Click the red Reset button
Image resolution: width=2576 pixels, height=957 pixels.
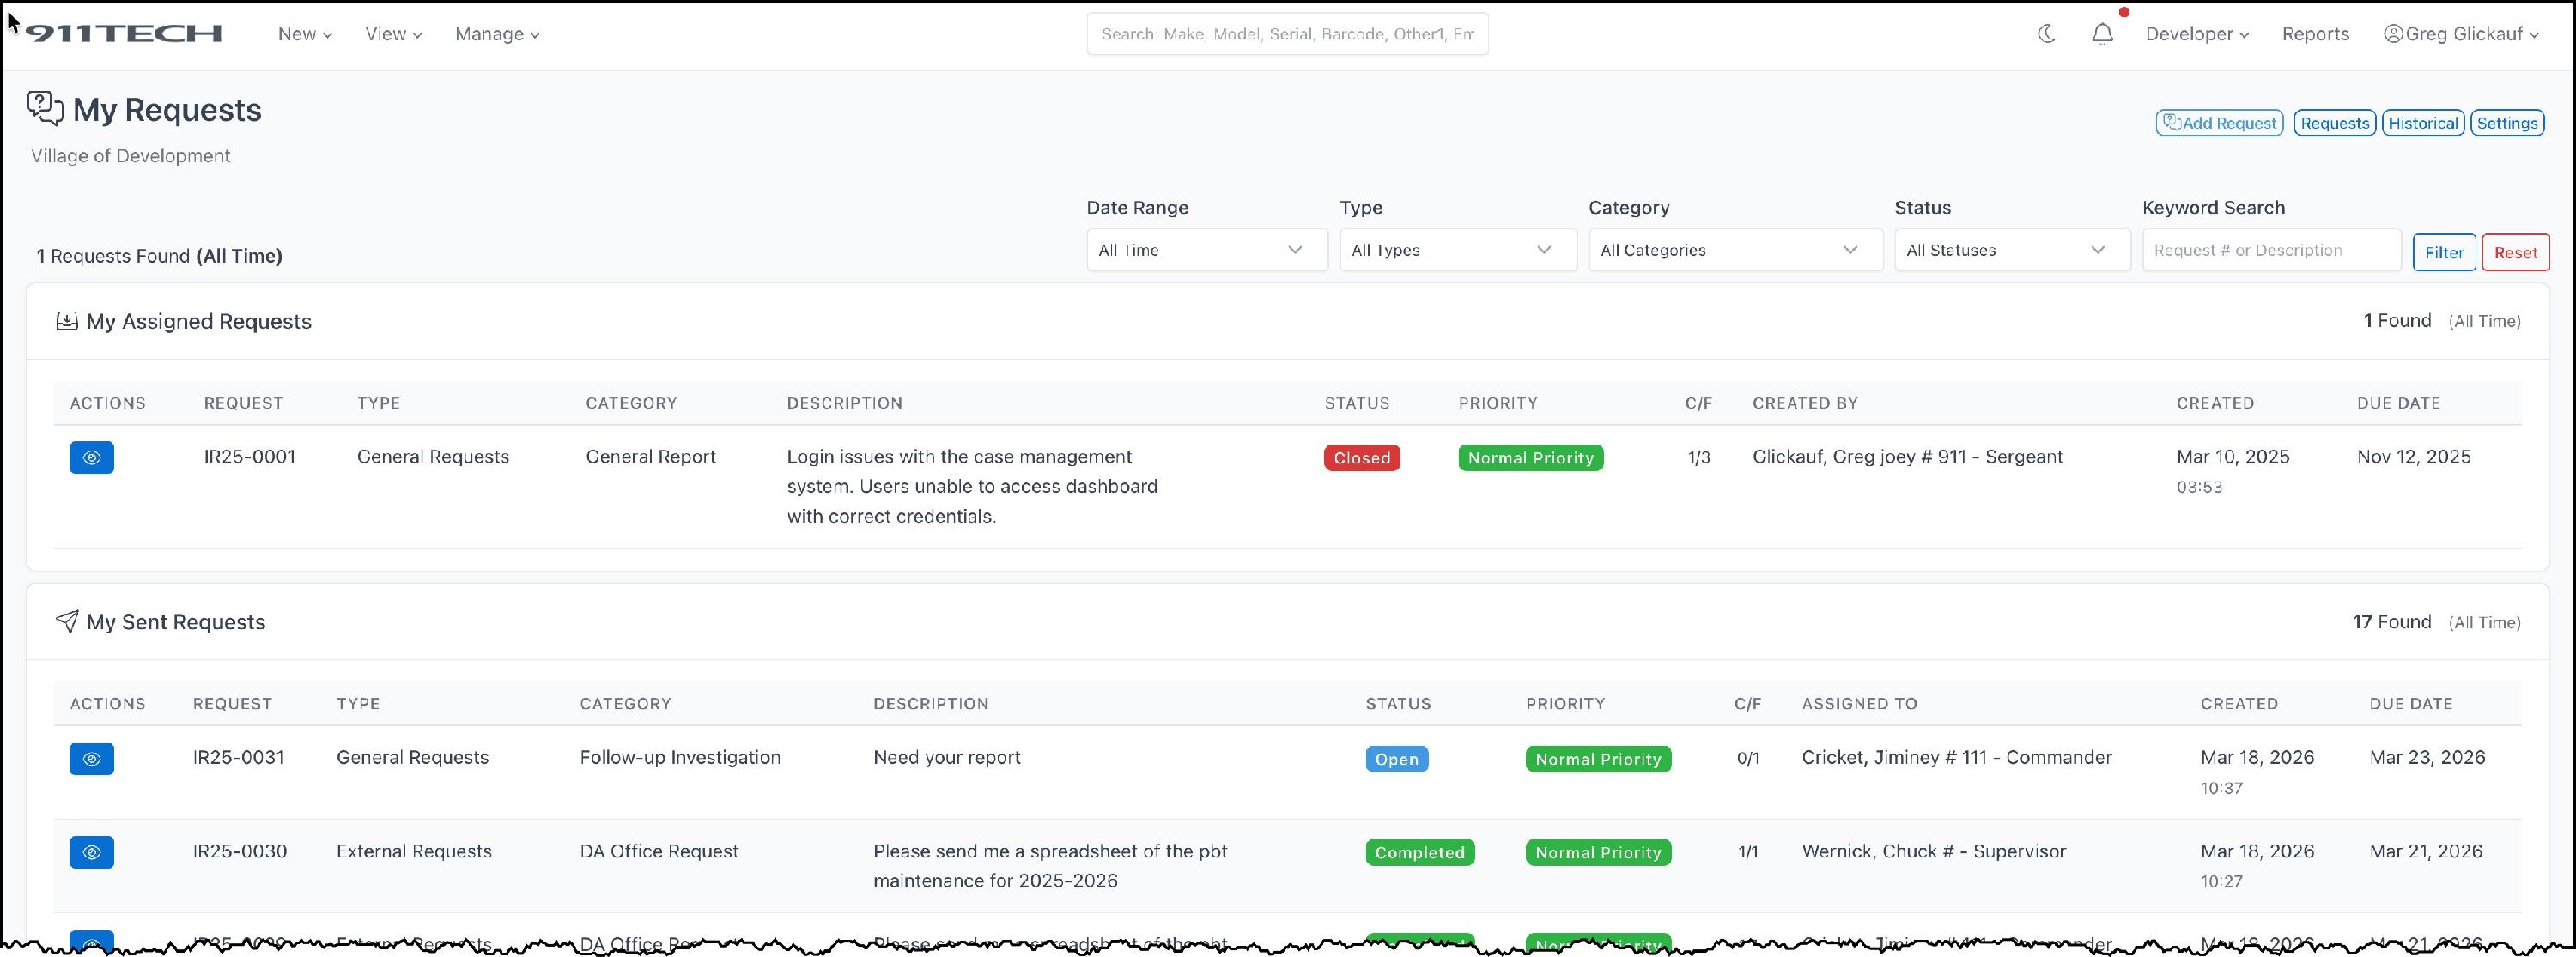coord(2514,252)
